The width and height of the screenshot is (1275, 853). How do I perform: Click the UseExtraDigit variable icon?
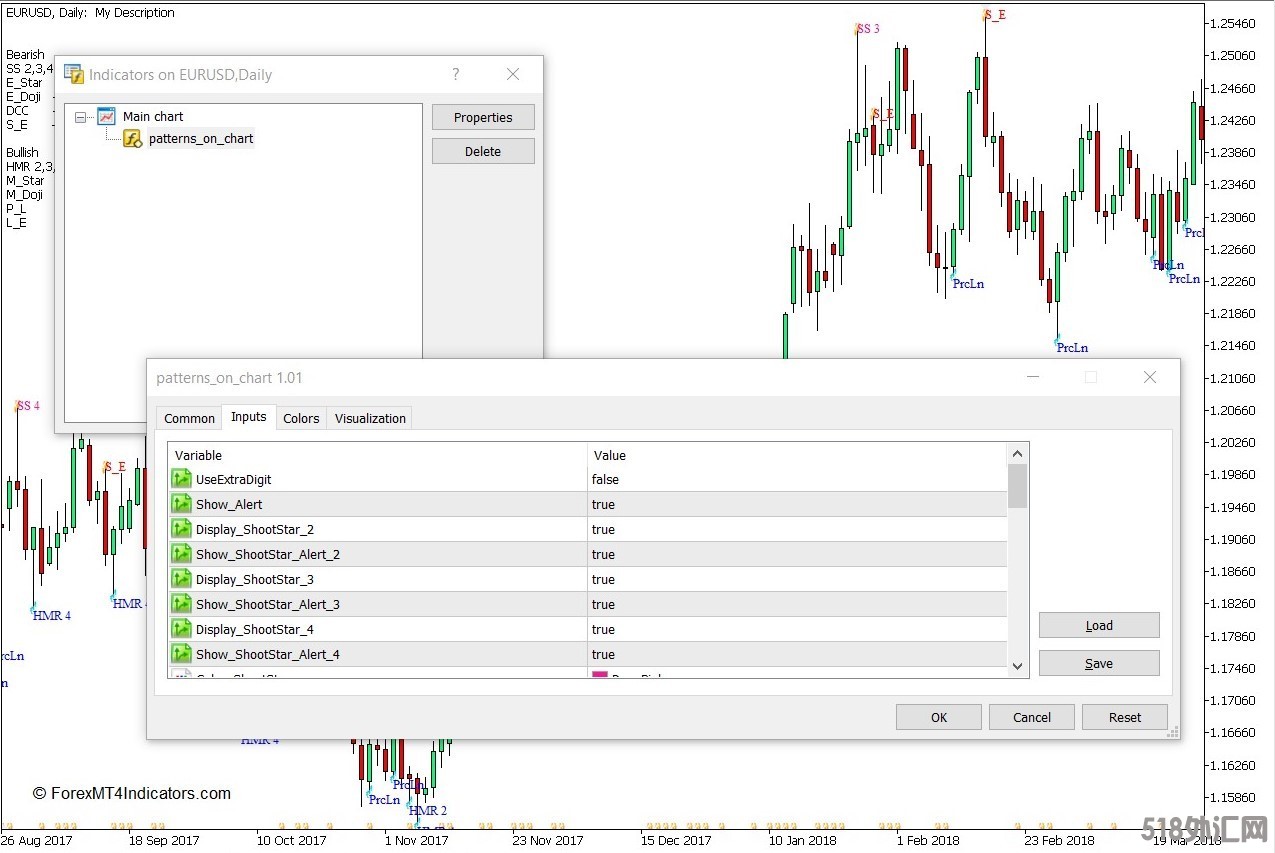click(181, 479)
